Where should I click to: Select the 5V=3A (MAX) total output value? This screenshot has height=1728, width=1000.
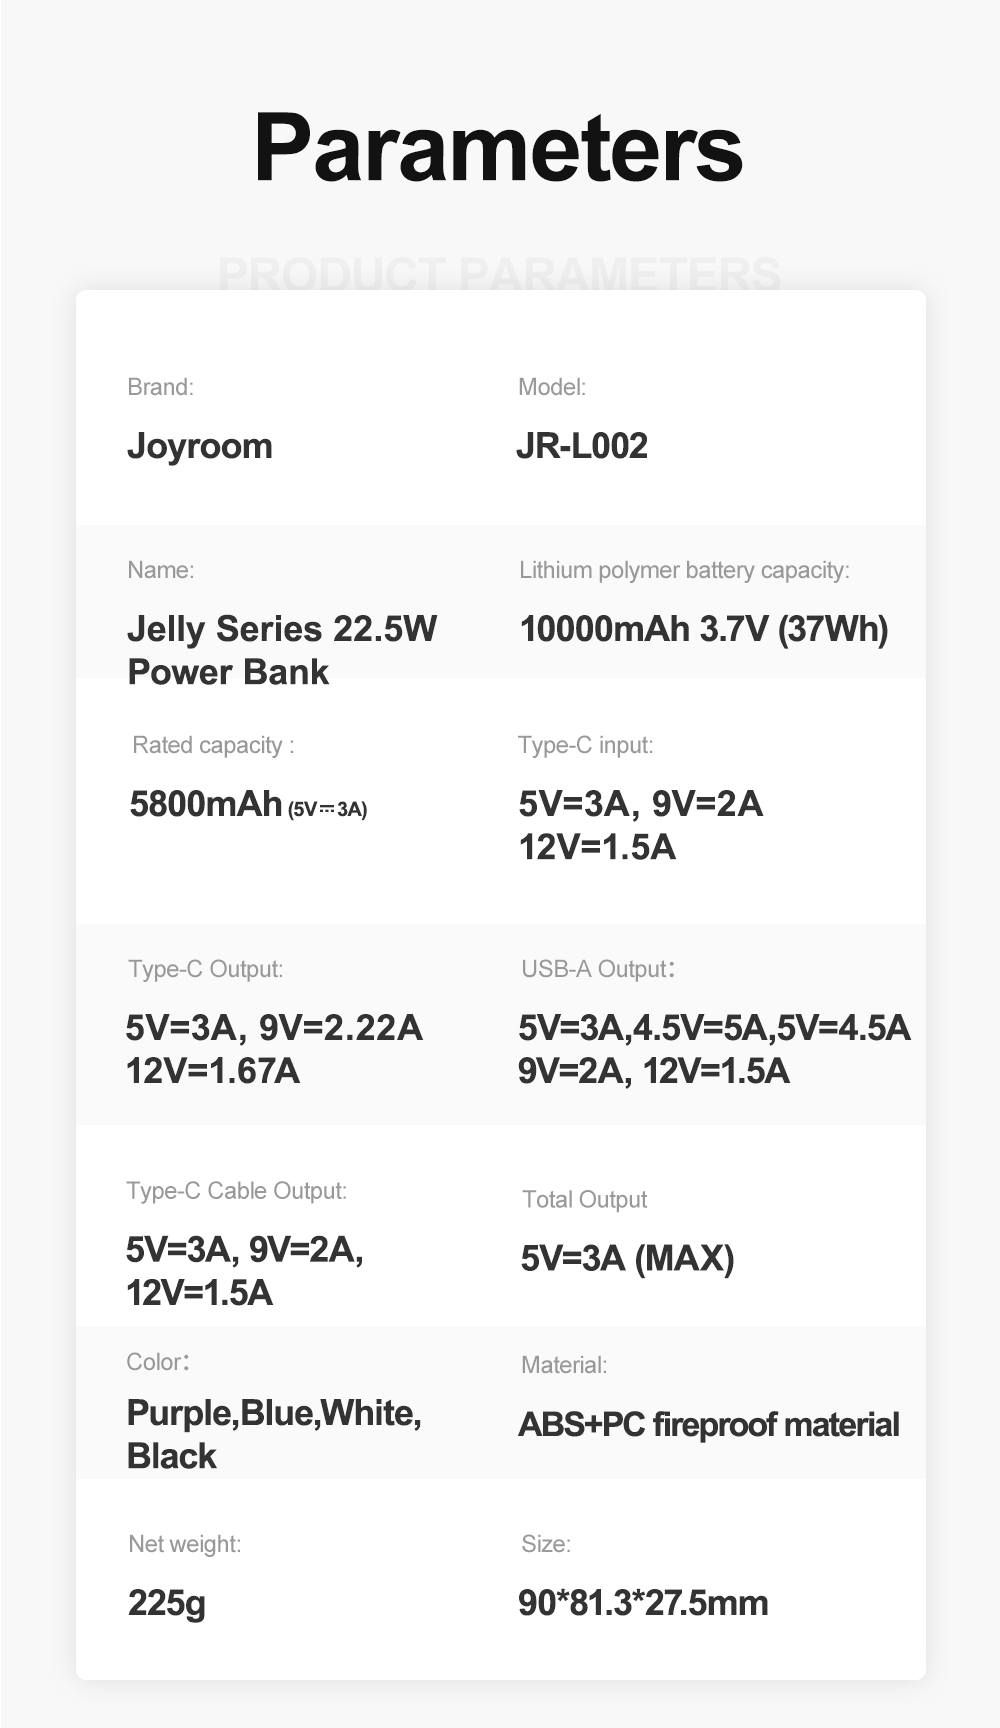[627, 1258]
